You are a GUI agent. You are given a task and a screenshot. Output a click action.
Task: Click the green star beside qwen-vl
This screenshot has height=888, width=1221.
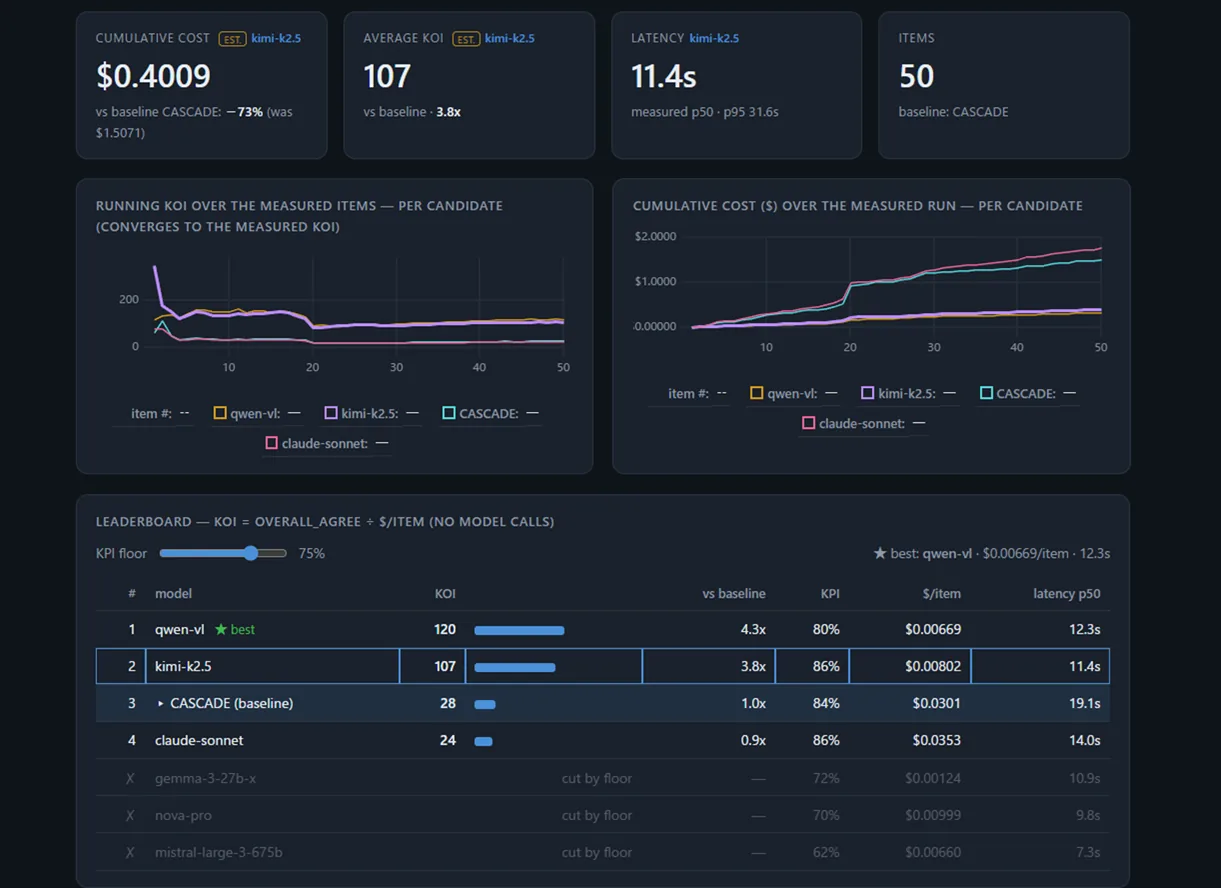[220, 630]
